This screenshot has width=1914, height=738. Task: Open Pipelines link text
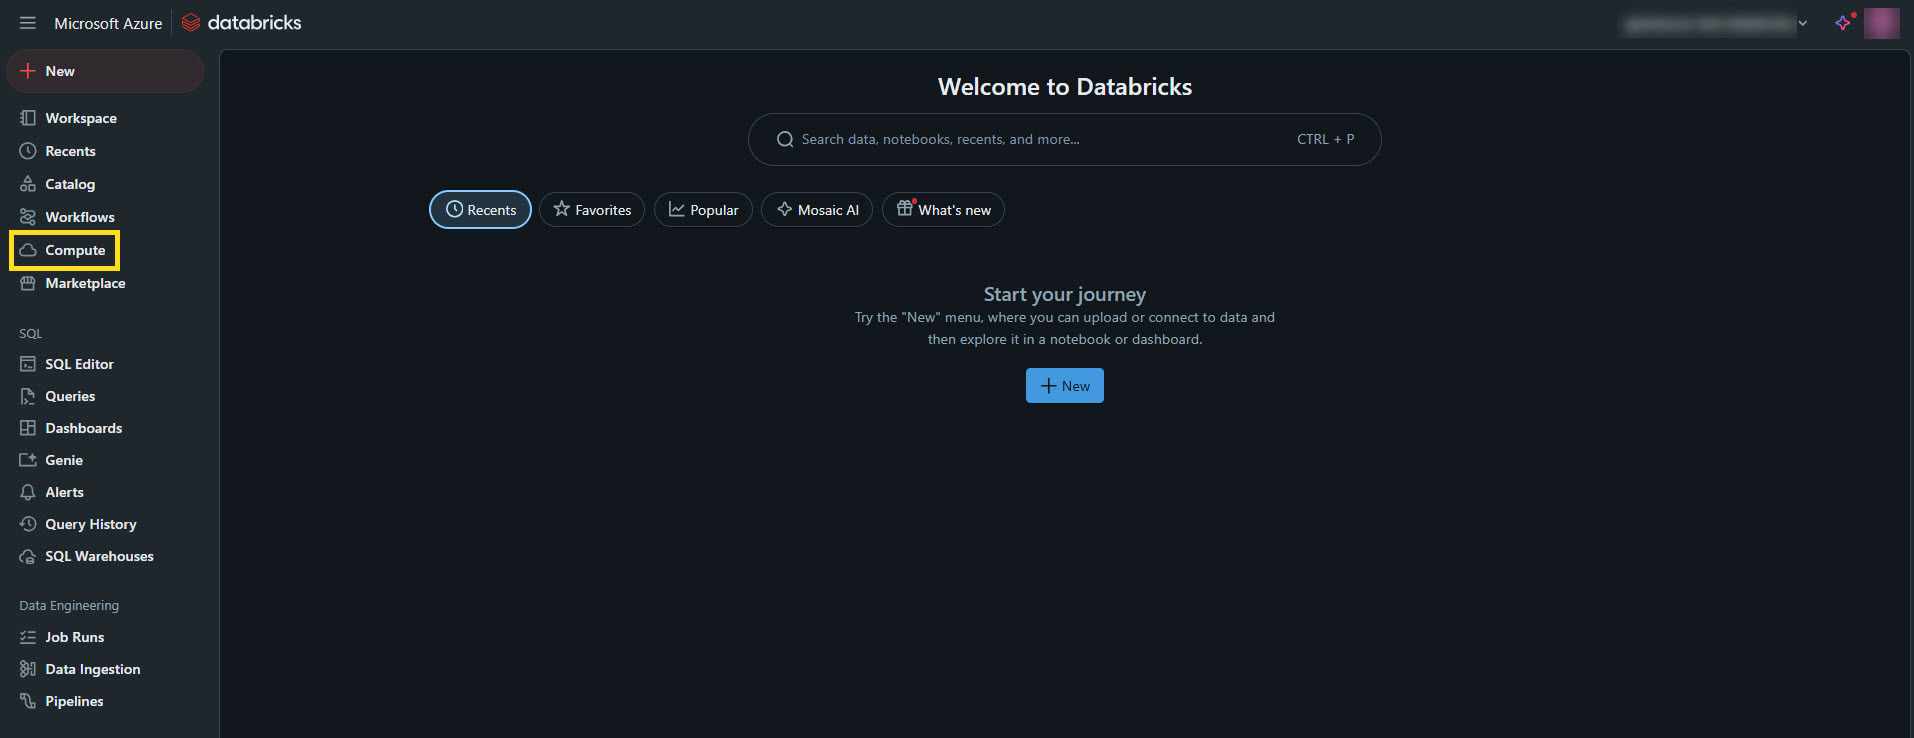[x=74, y=701]
